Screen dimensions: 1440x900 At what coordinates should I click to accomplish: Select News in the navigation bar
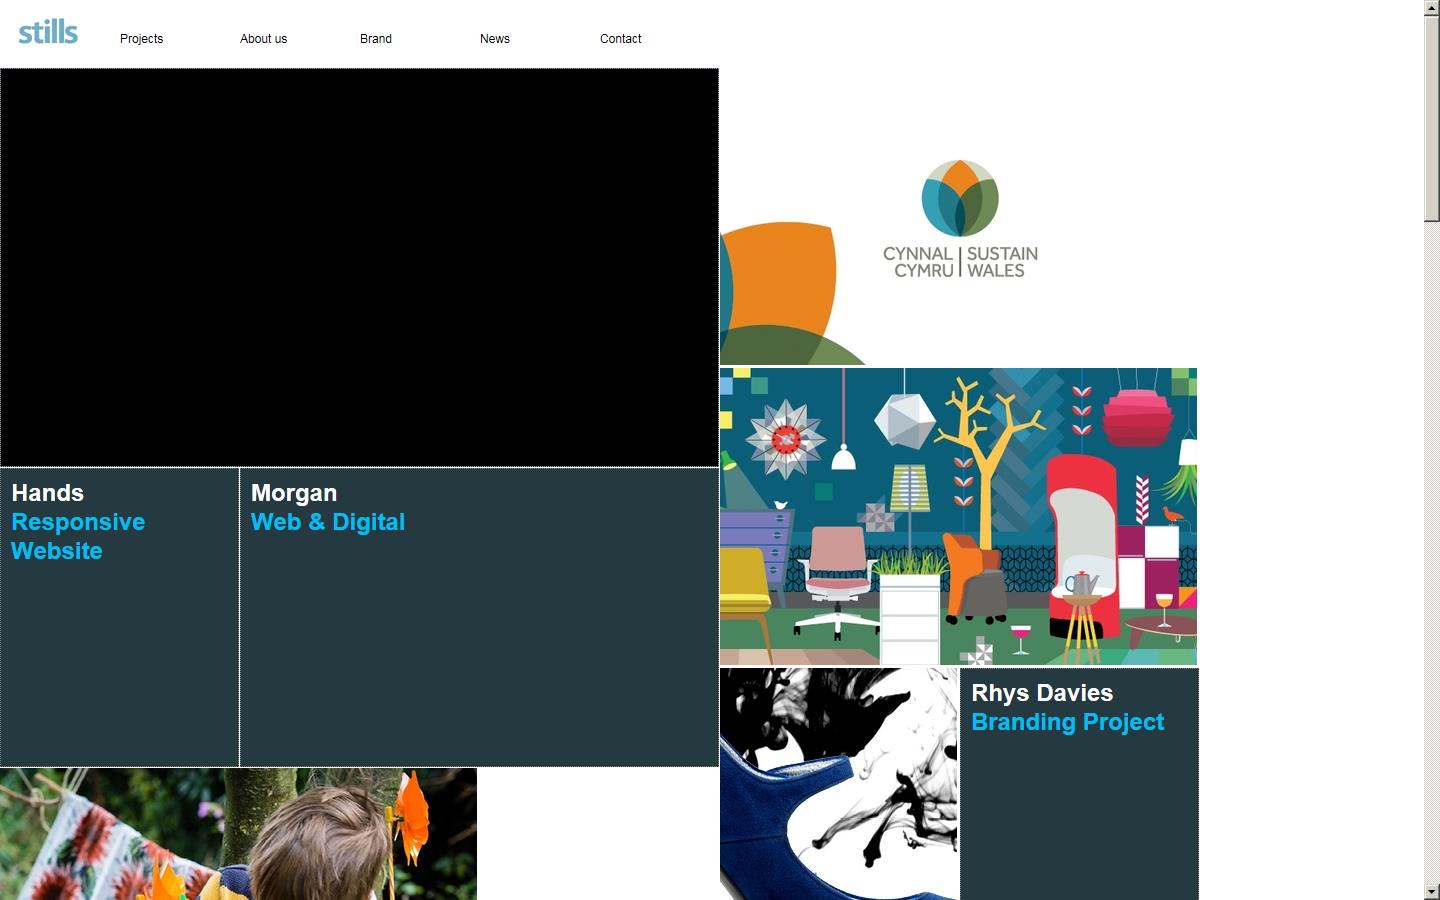coord(494,39)
